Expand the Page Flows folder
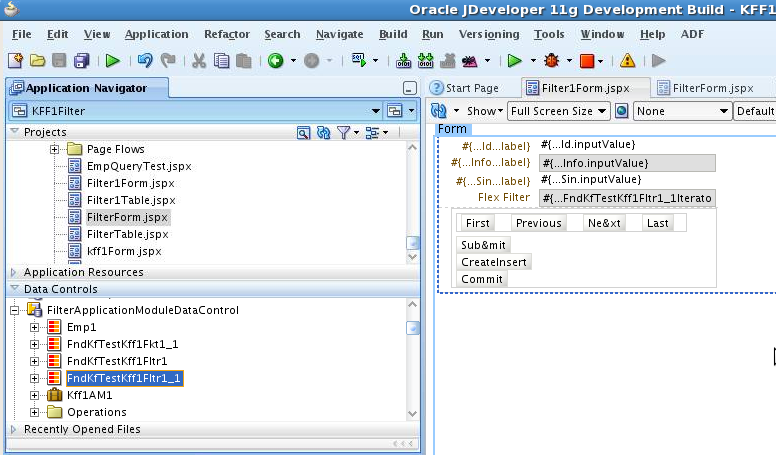 pyautogui.click(x=54, y=149)
